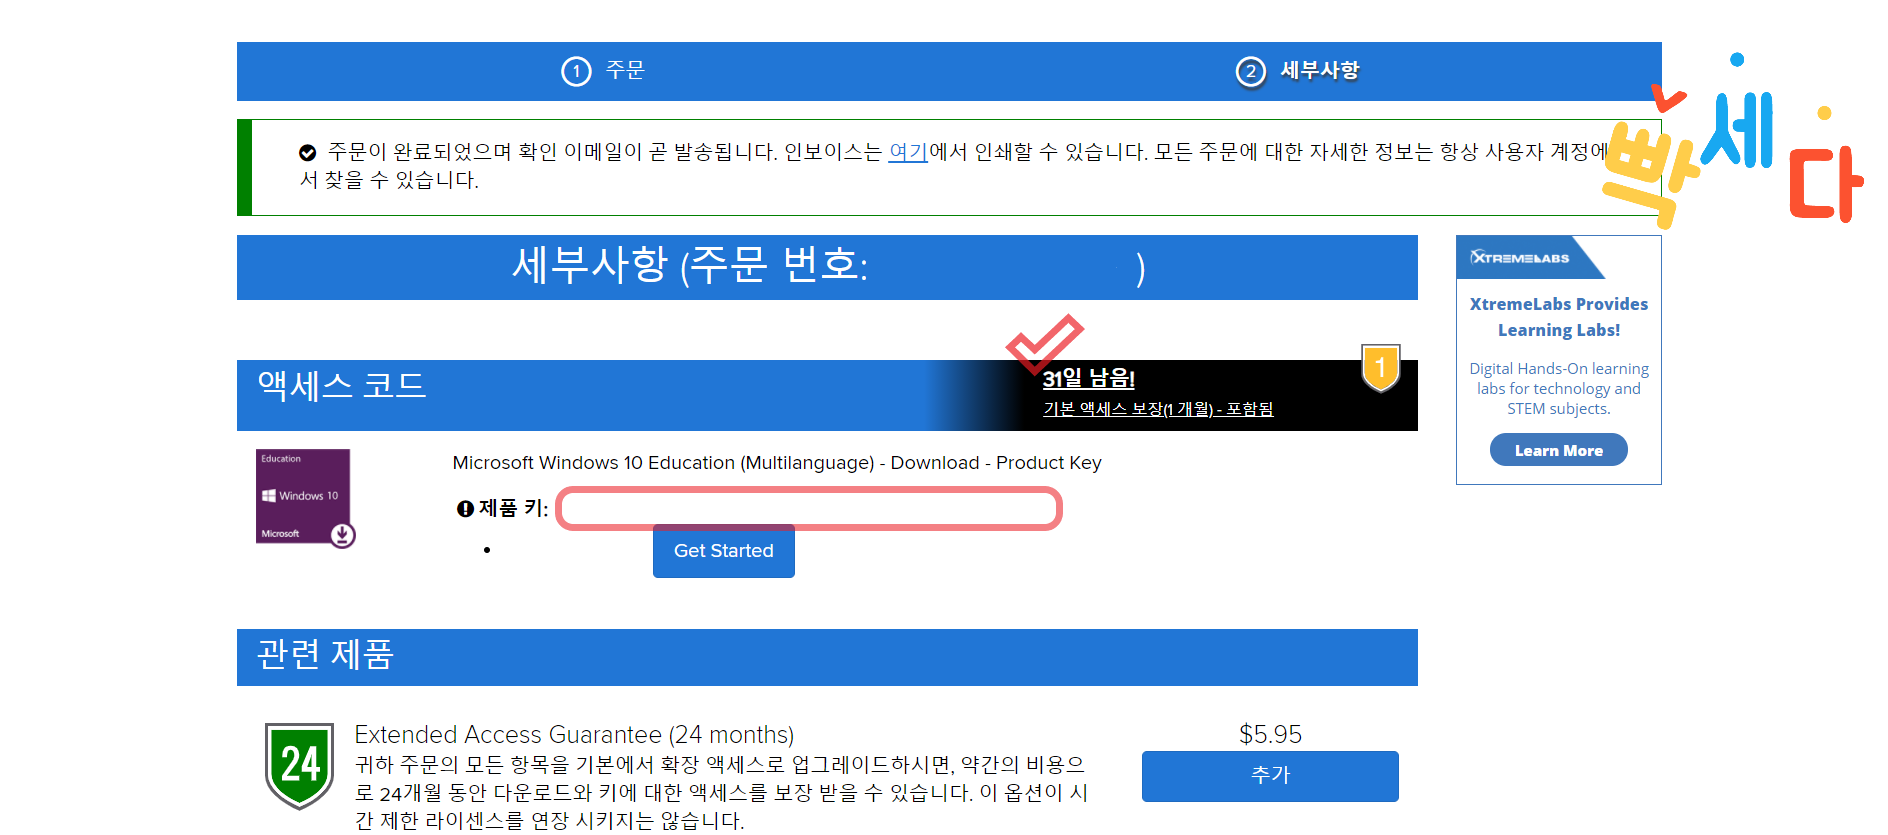Click the XtremeLabs Provides Learning Labs heading
This screenshot has height=835, width=1888.
click(x=1558, y=317)
